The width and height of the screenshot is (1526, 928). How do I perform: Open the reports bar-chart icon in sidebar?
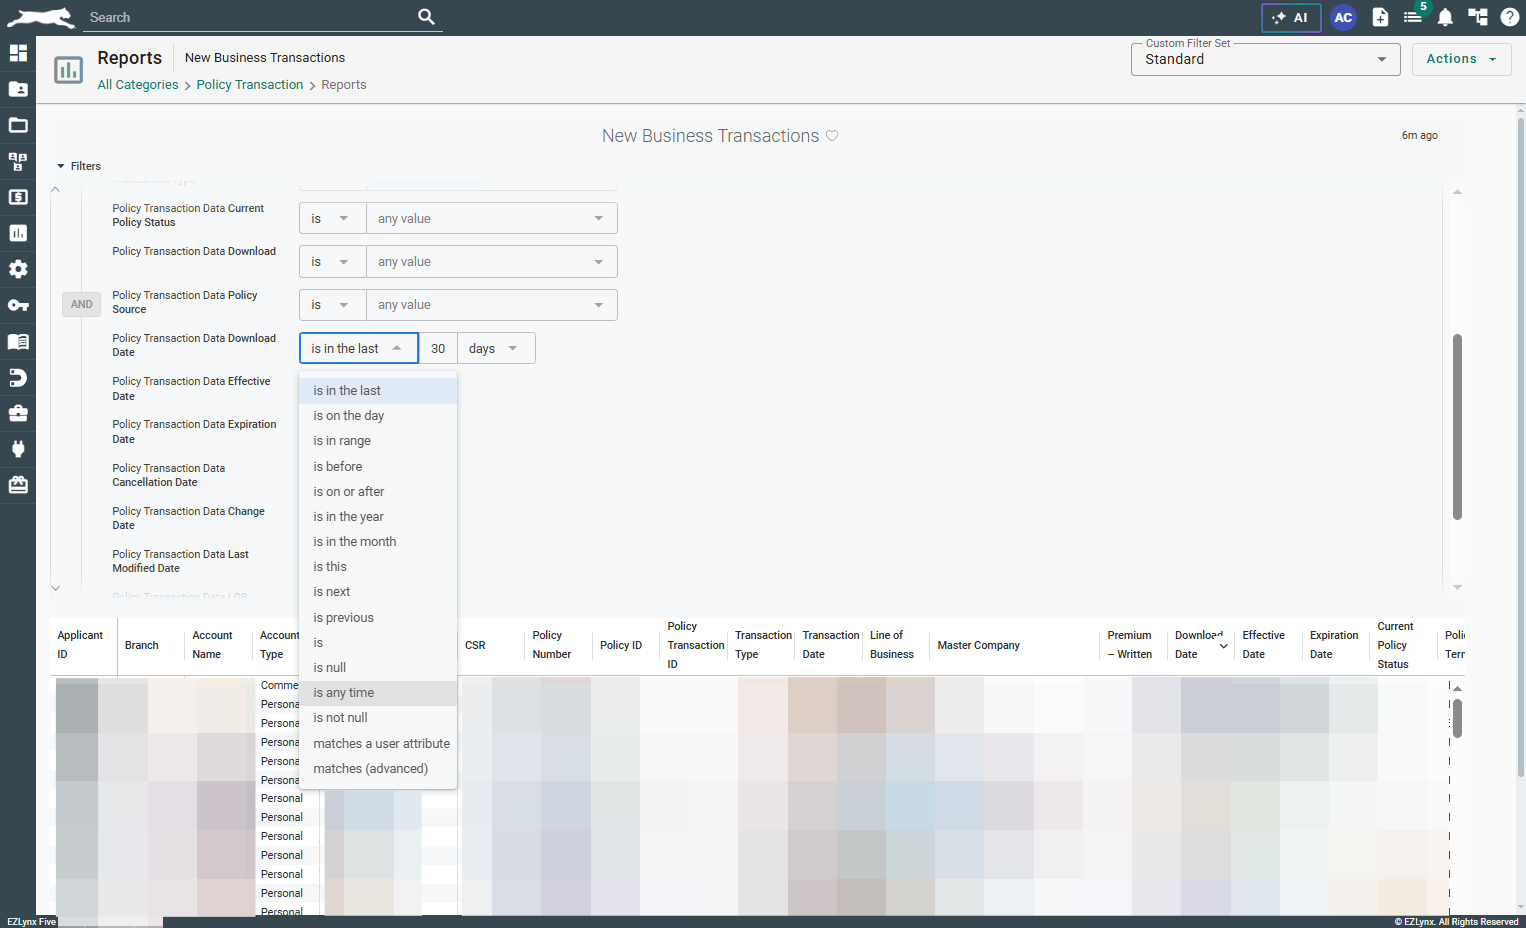tap(18, 233)
